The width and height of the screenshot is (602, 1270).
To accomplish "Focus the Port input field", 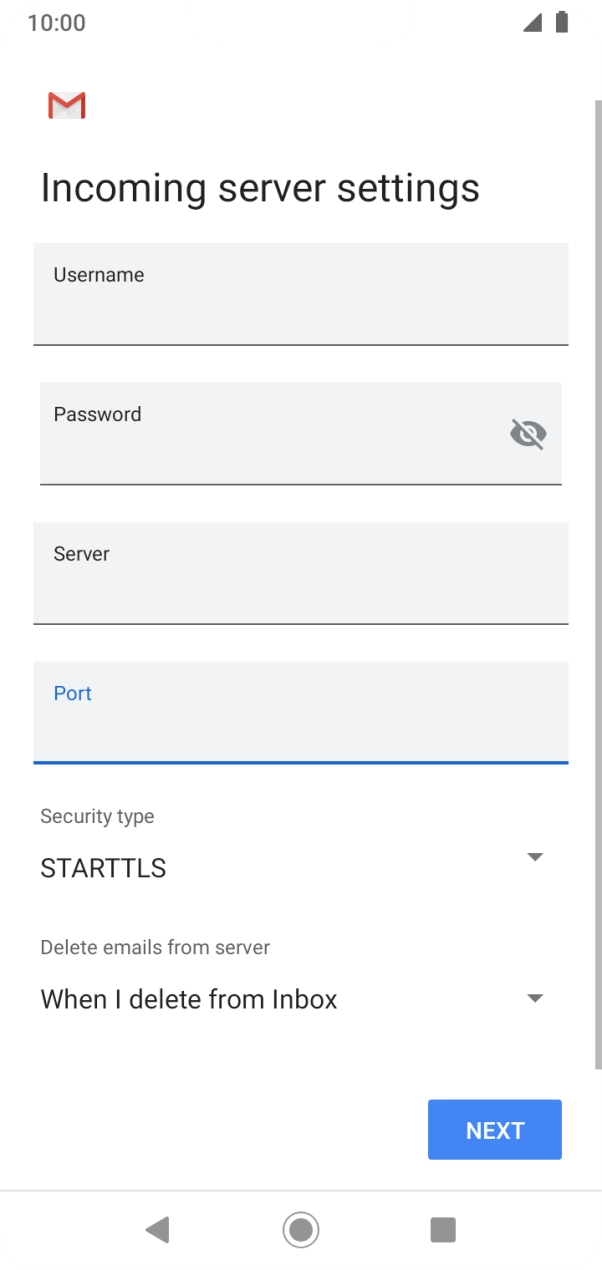I will [300, 712].
